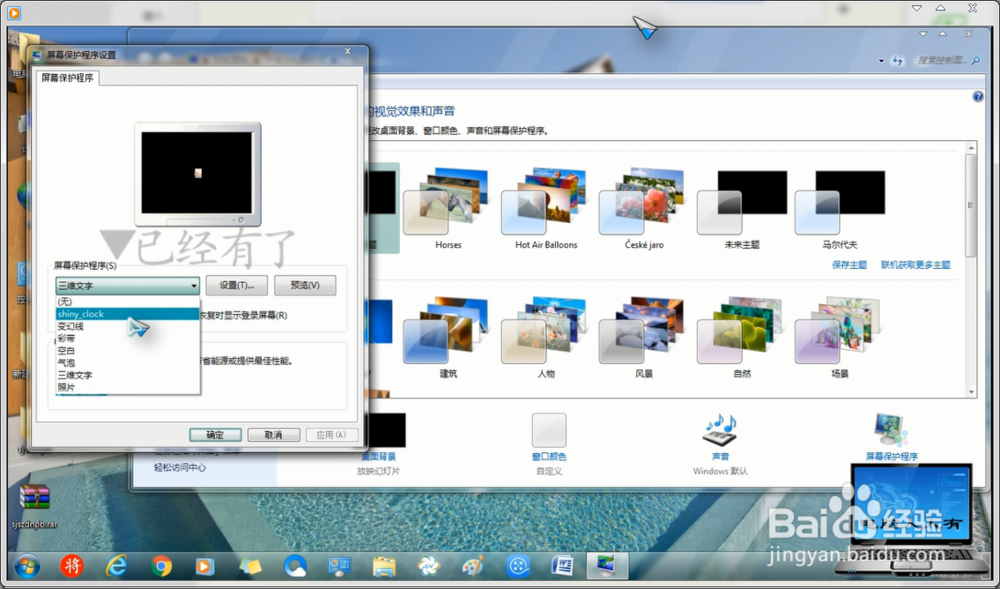
Task: Open the 窗口颜色 swatch icon
Action: click(549, 430)
